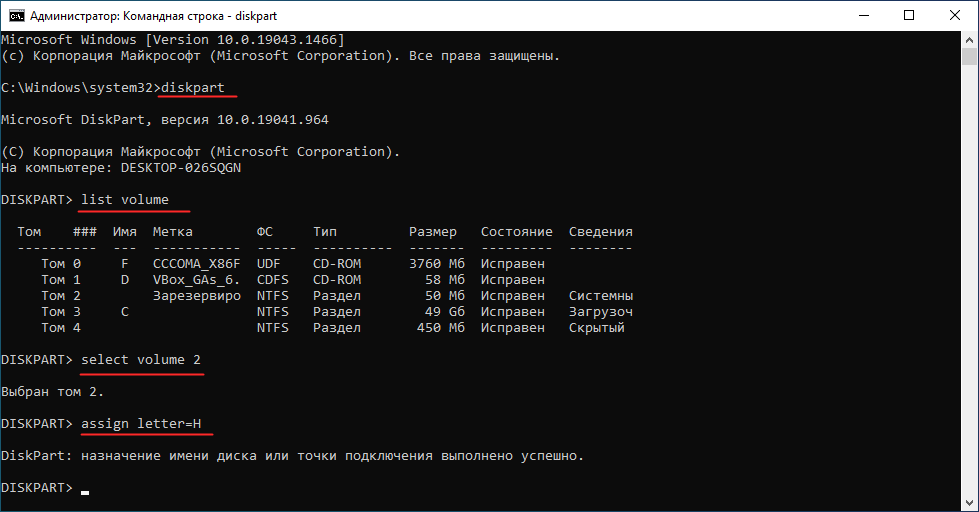The width and height of the screenshot is (979, 512).
Task: Click the 'Имя' column header
Action: tap(125, 232)
